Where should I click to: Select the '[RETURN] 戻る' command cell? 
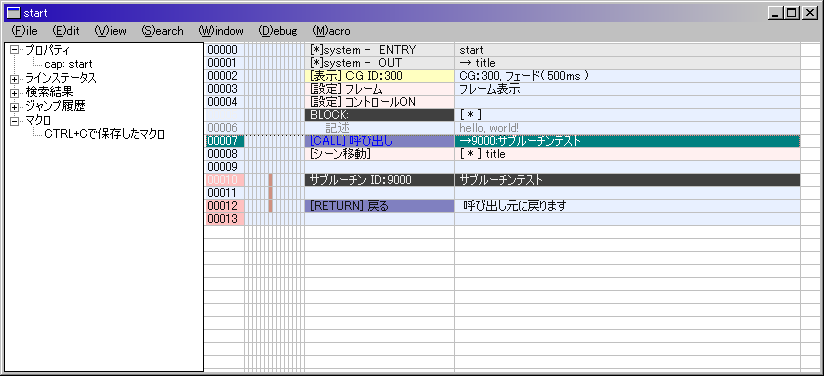[x=379, y=206]
